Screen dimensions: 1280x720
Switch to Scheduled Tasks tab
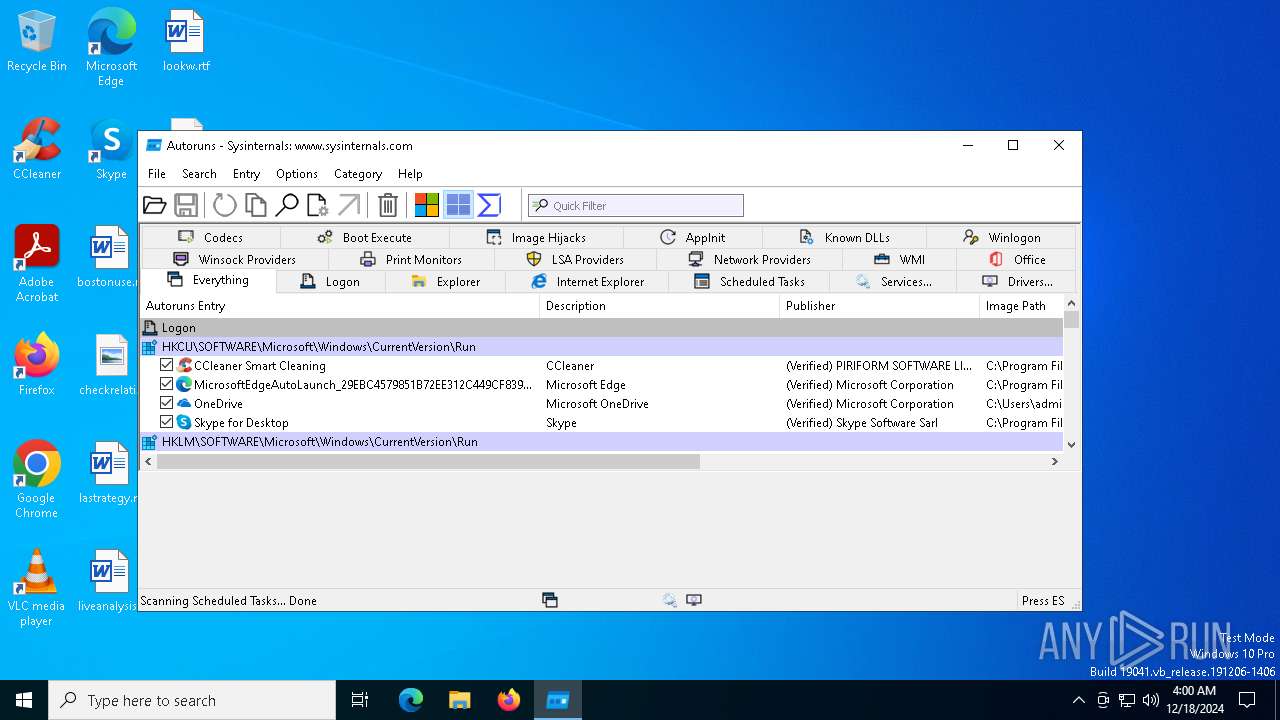coord(749,282)
